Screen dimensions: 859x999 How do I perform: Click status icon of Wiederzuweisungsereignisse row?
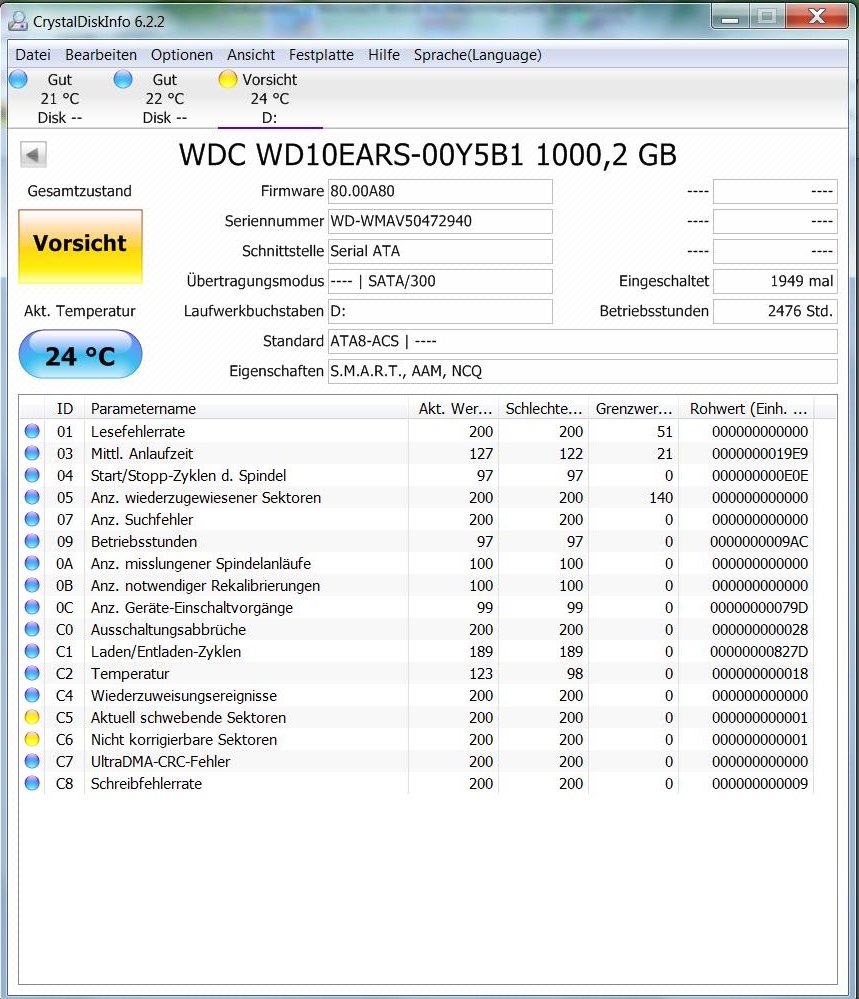coord(32,695)
